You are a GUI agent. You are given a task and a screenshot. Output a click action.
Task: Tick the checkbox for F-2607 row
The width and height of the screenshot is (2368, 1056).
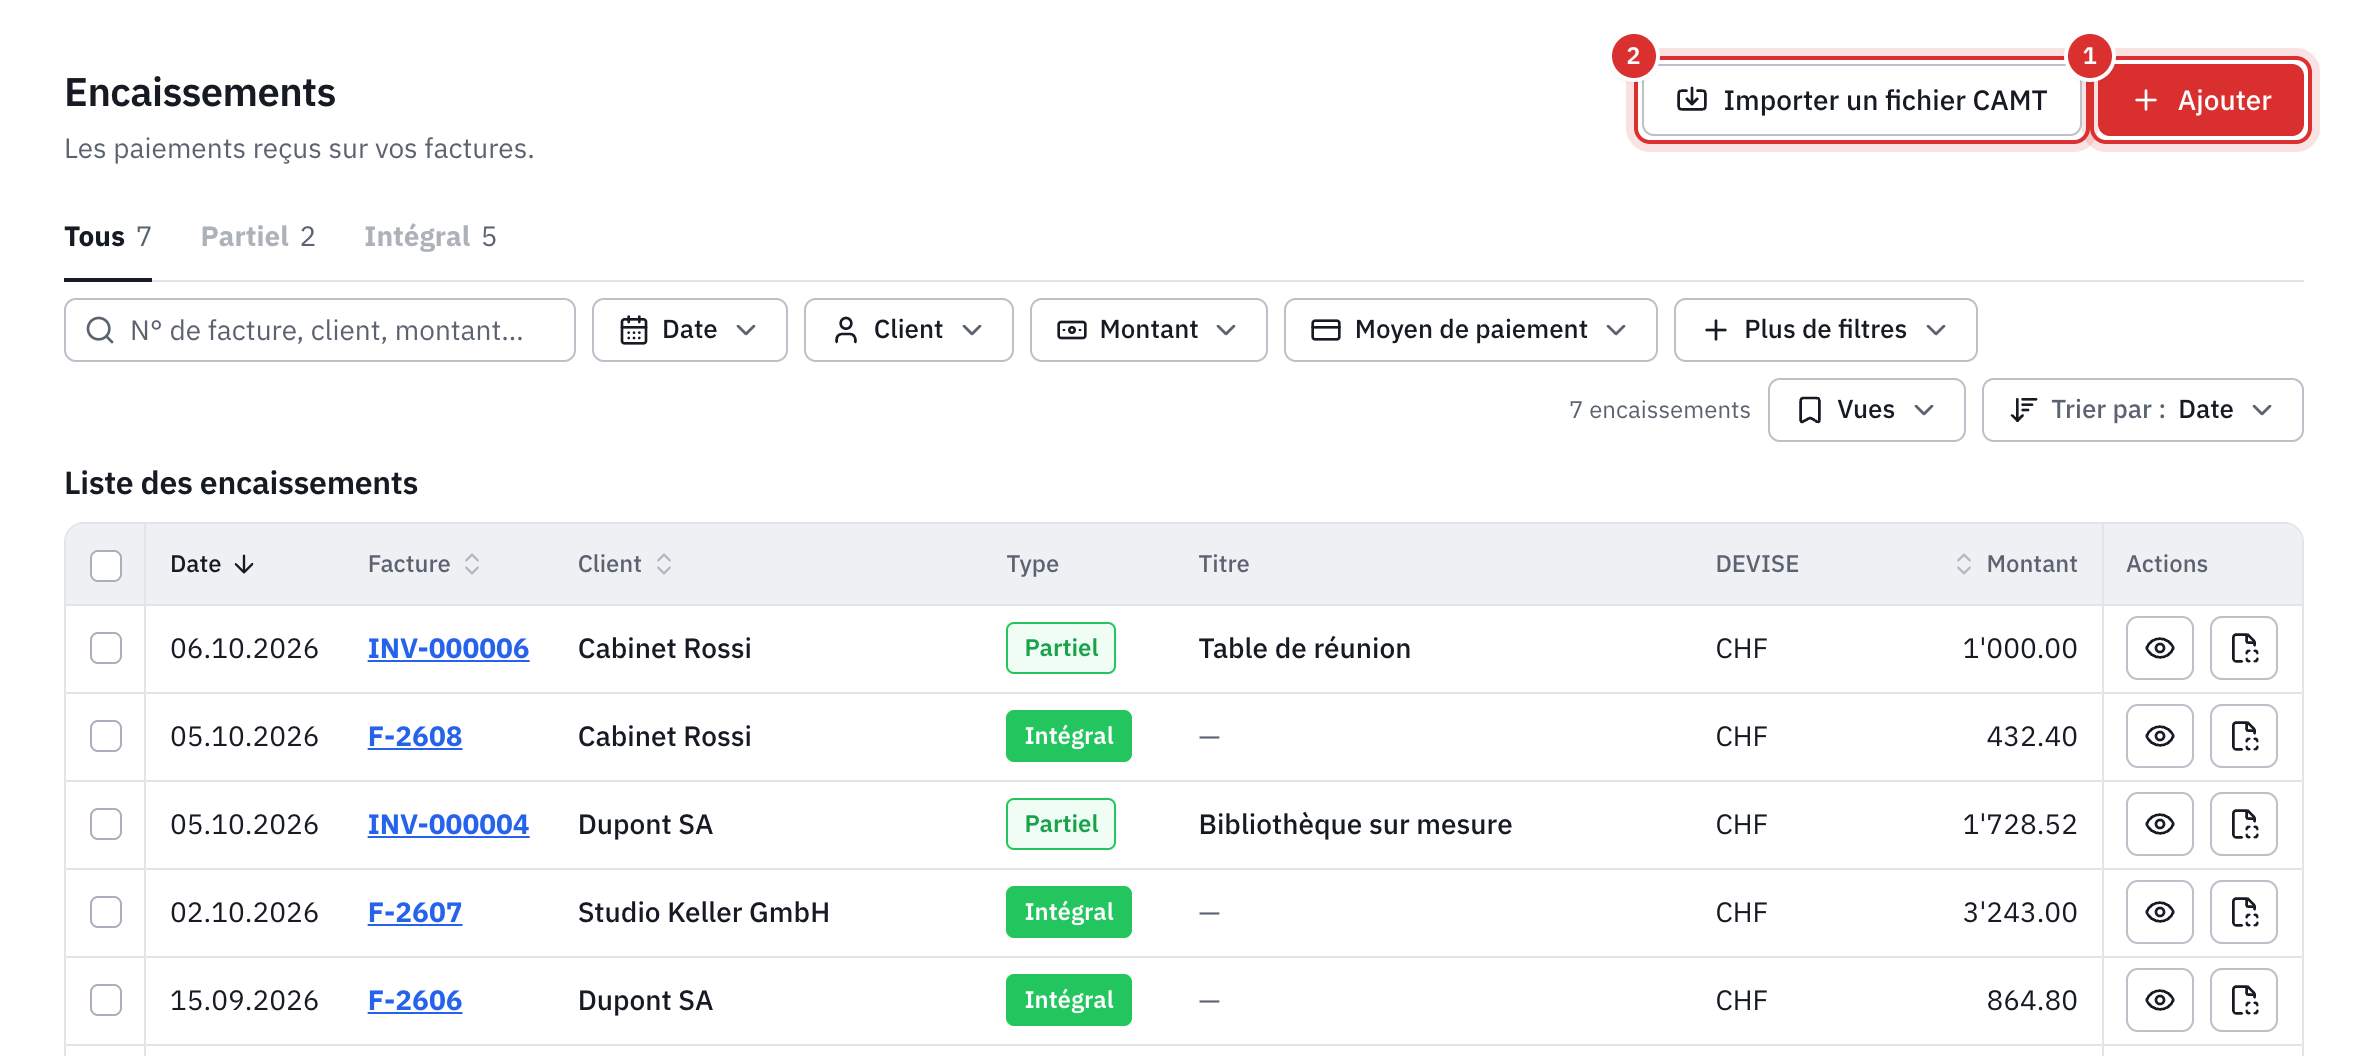point(106,912)
